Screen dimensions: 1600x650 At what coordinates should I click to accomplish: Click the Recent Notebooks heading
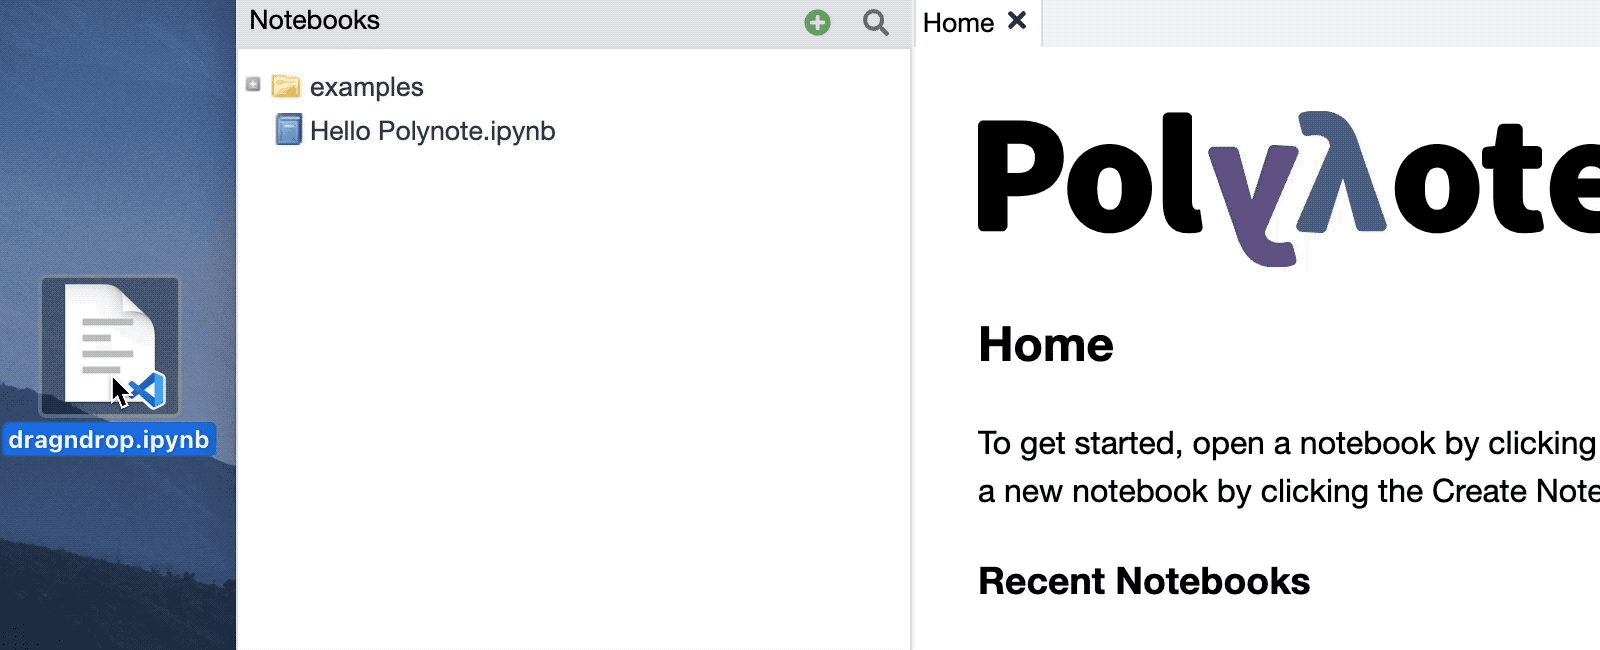(x=1143, y=581)
